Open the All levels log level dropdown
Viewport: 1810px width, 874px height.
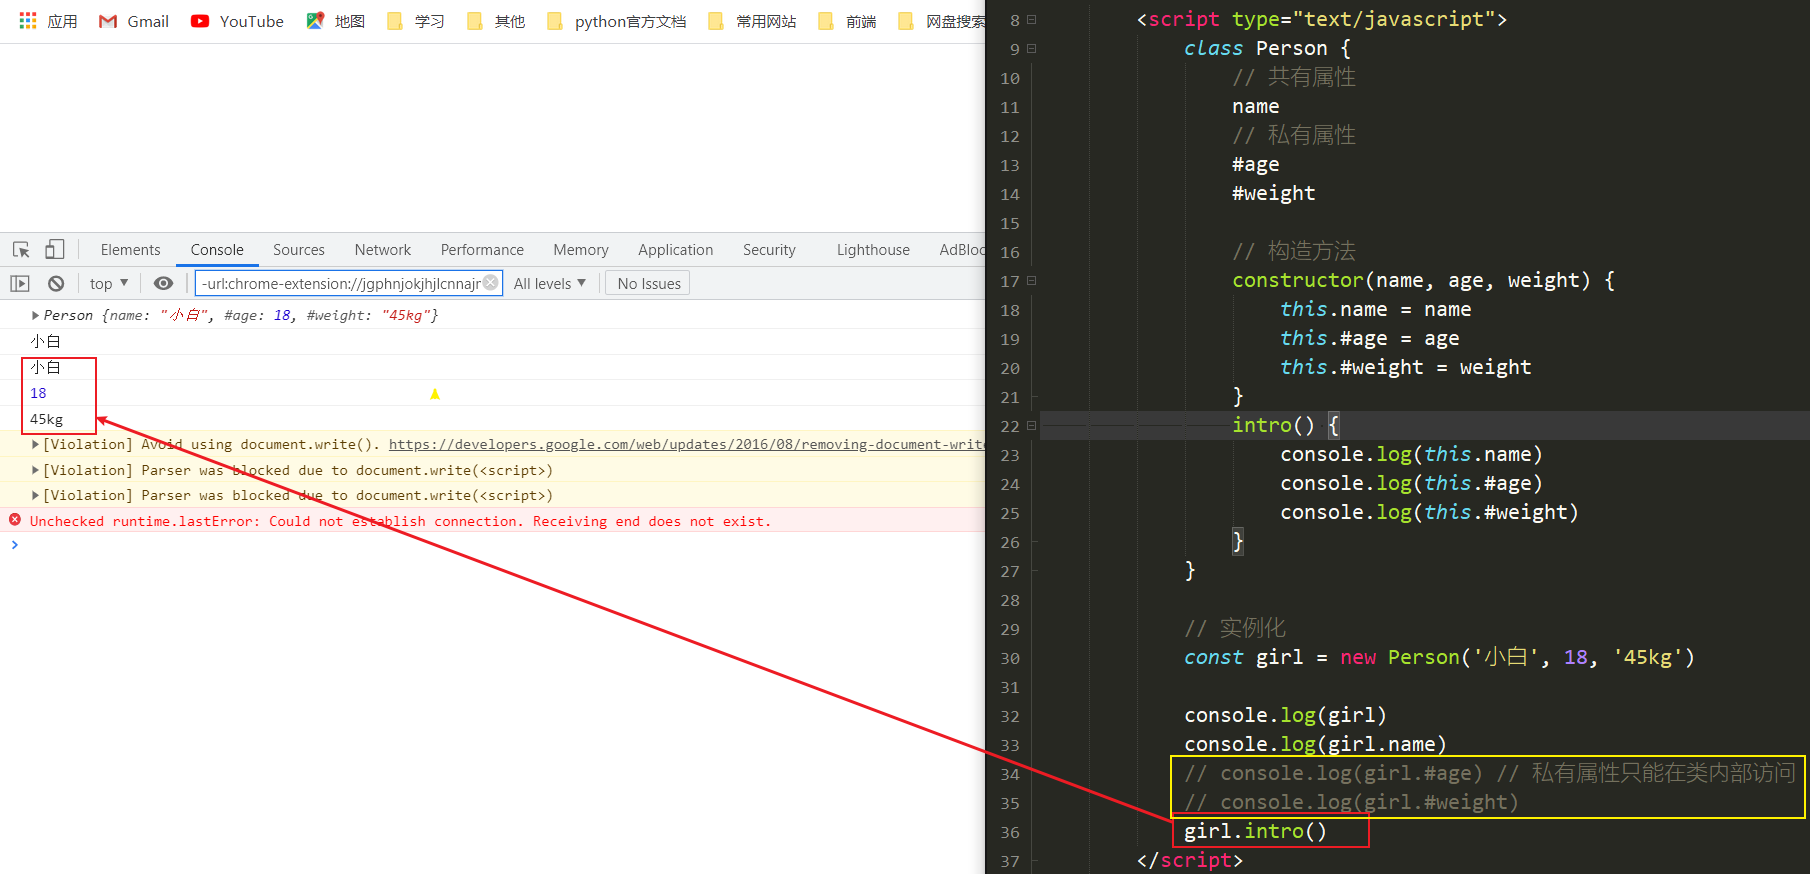[x=550, y=284]
